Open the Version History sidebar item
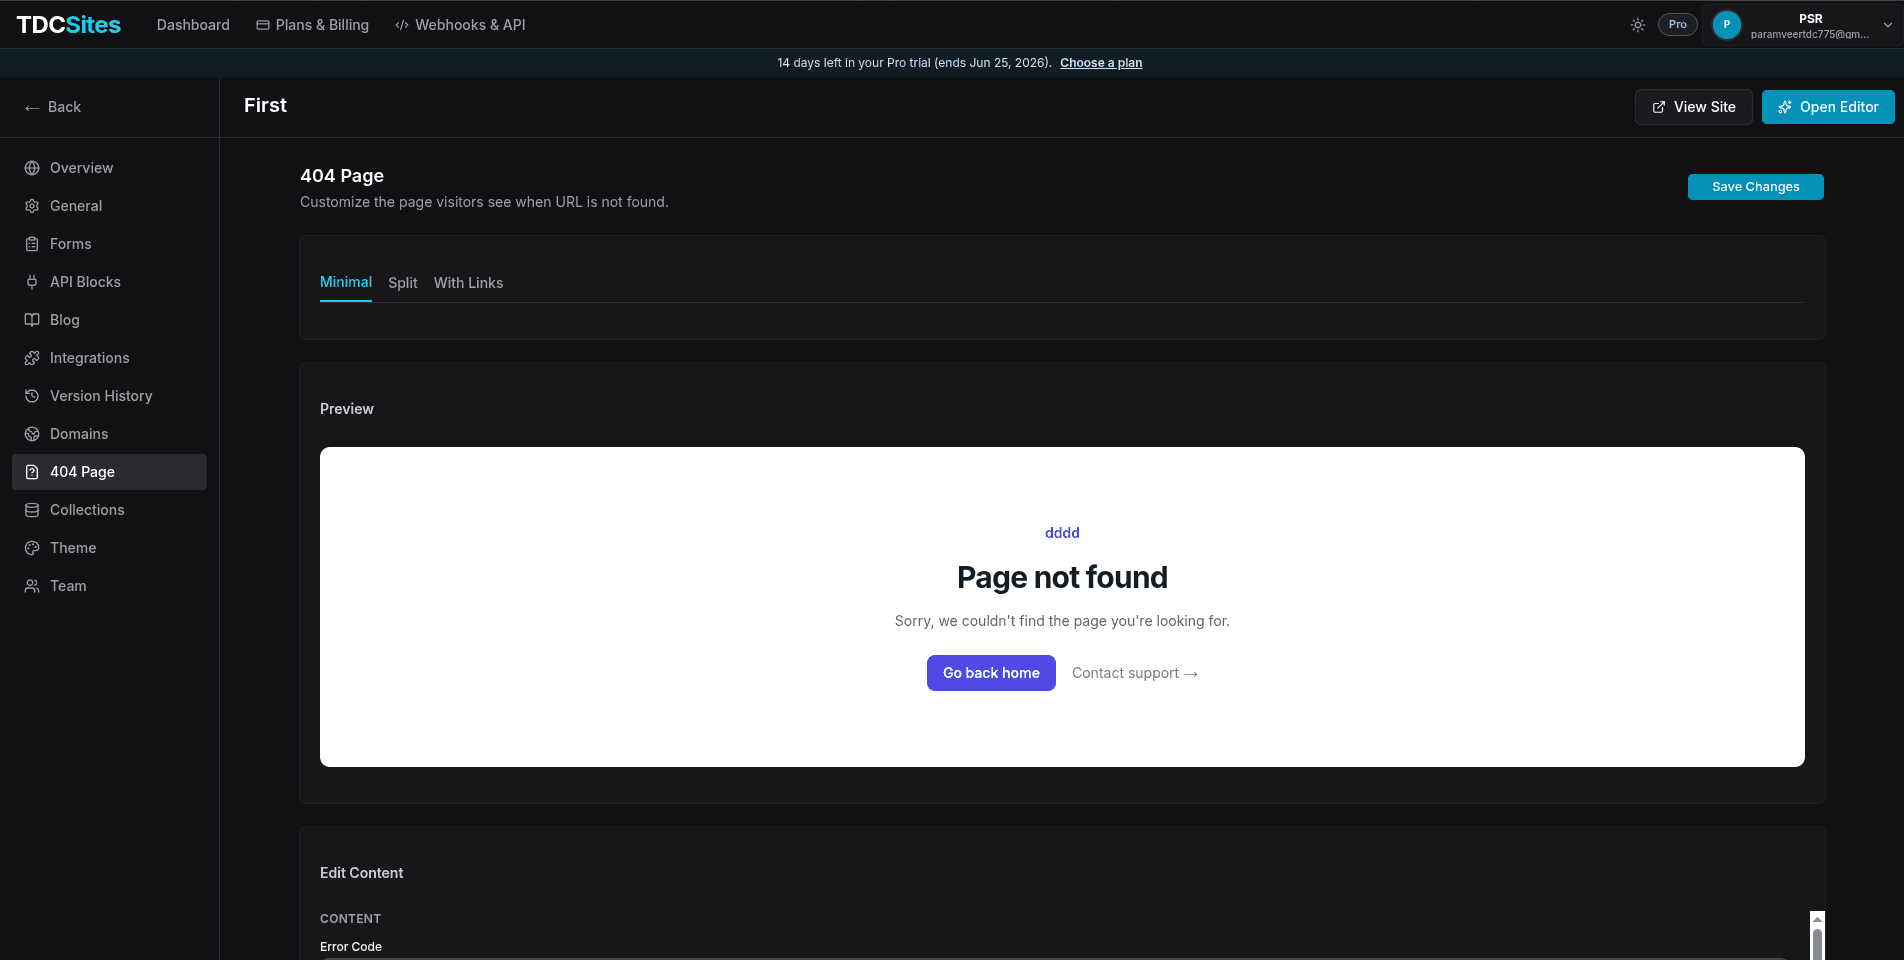This screenshot has height=960, width=1904. coord(109,396)
